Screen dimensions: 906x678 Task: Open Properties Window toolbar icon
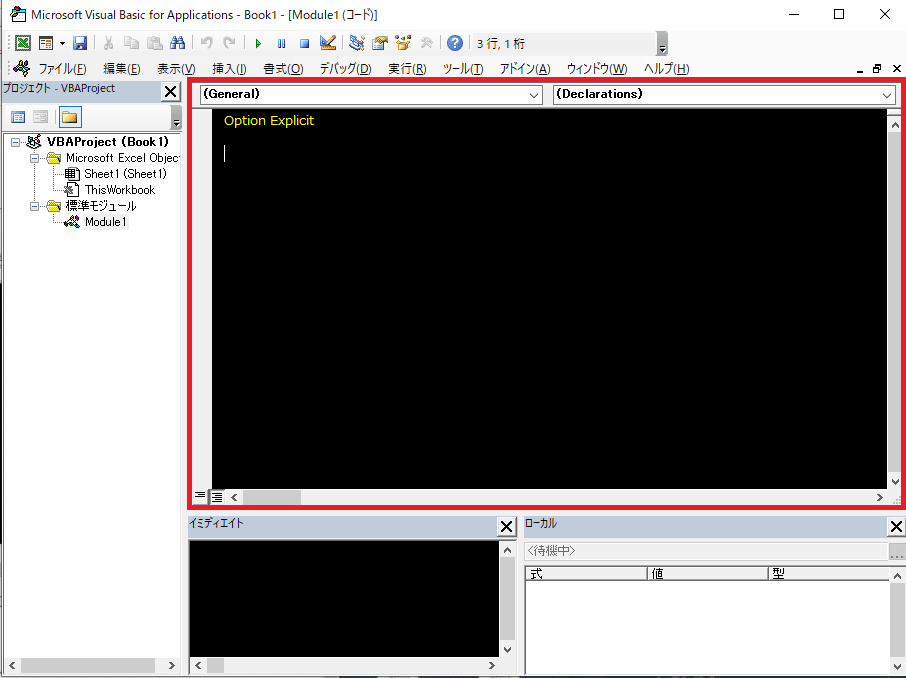(x=380, y=43)
